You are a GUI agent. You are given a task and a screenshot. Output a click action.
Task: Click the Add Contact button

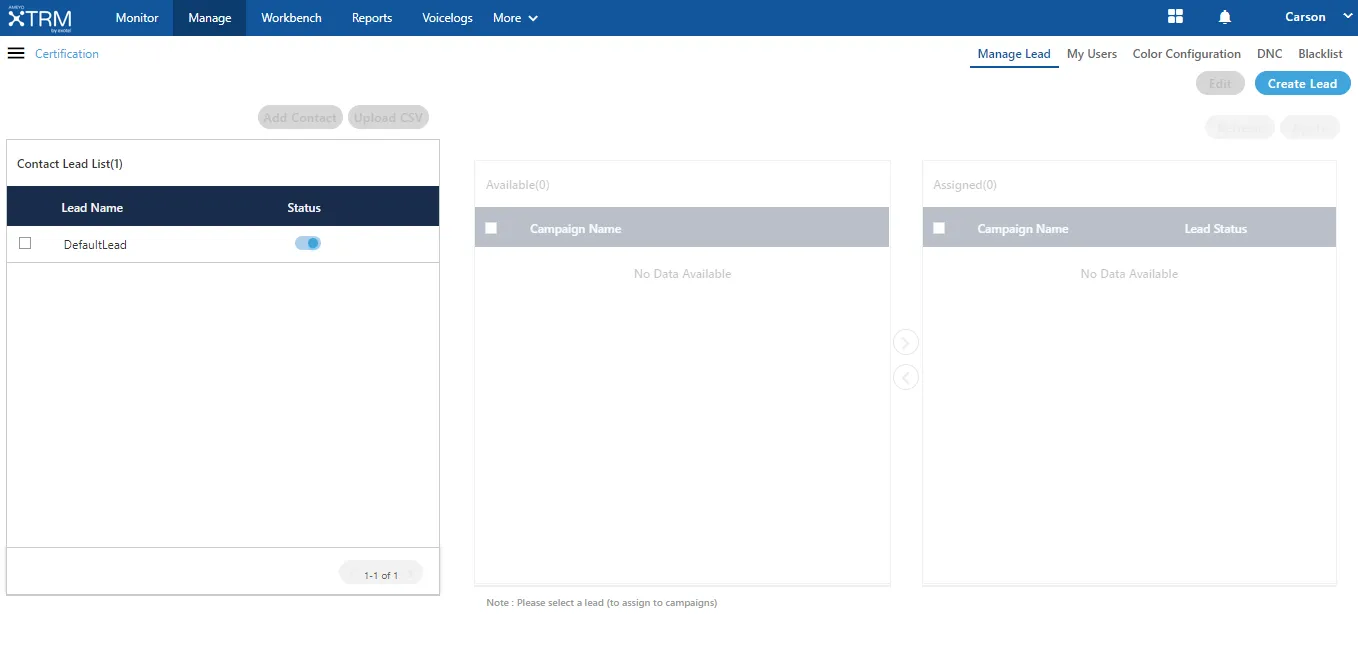pos(300,117)
